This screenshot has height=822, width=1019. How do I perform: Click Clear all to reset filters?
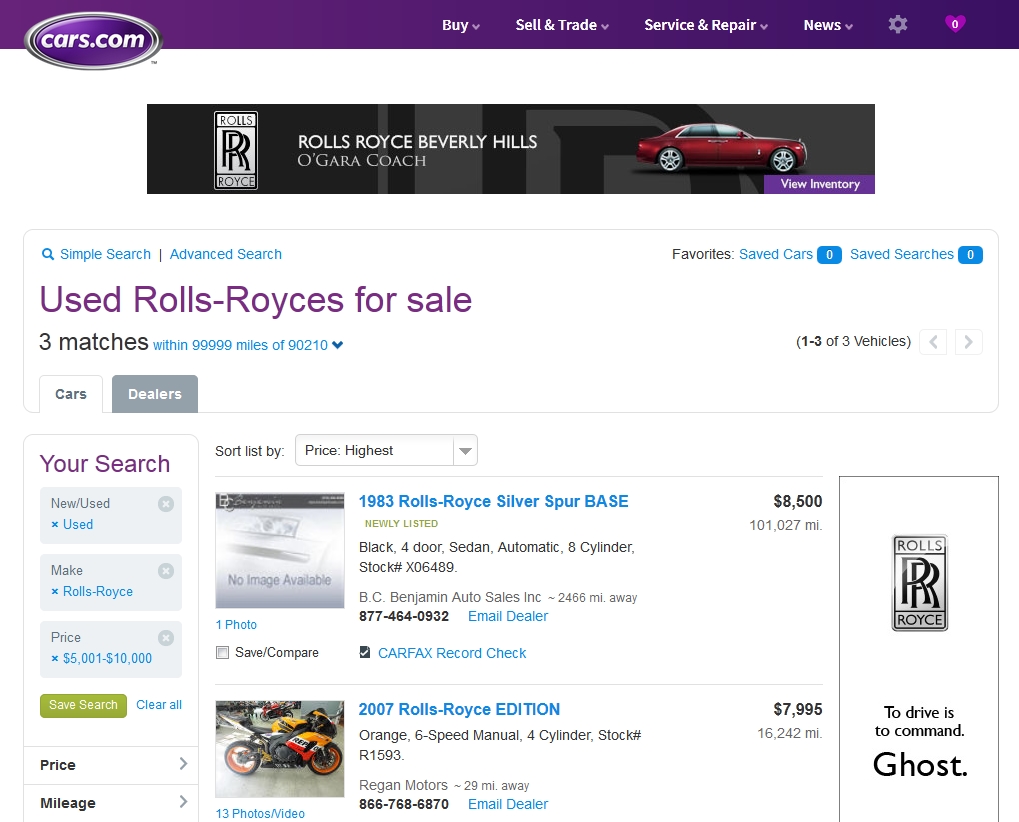[x=158, y=705]
